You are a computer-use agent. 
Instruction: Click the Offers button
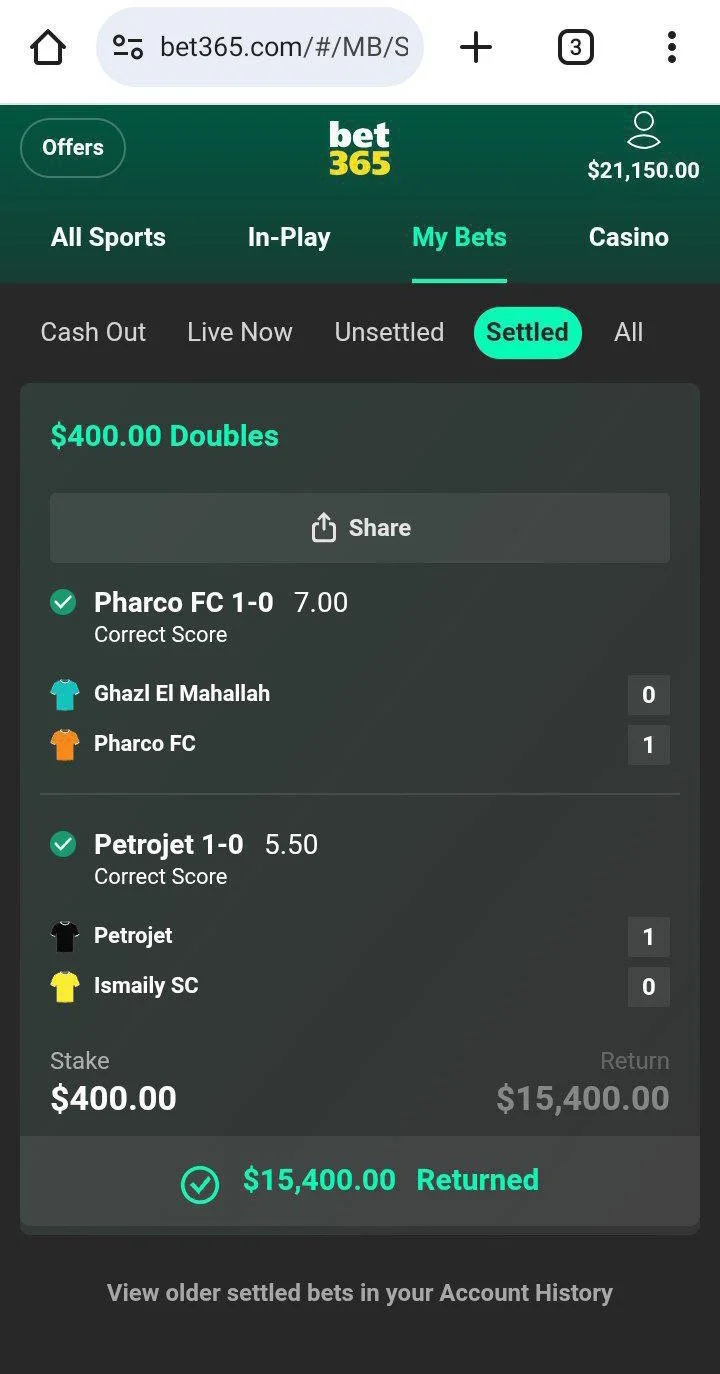pos(73,148)
